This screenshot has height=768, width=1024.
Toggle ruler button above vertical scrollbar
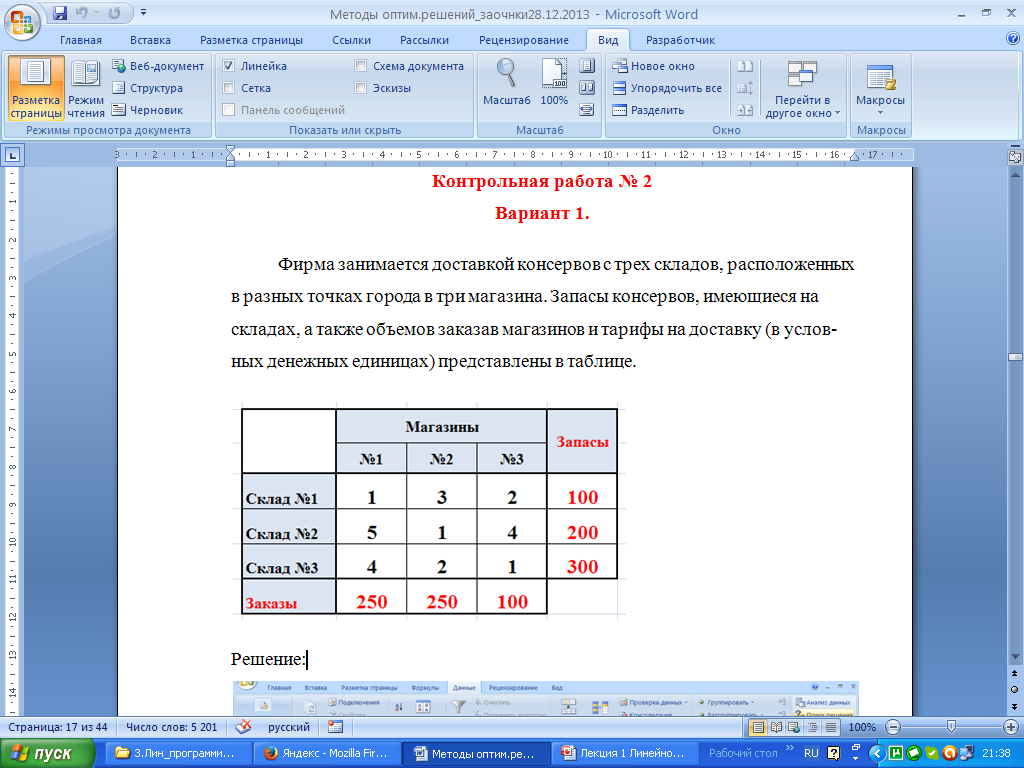coord(1015,157)
